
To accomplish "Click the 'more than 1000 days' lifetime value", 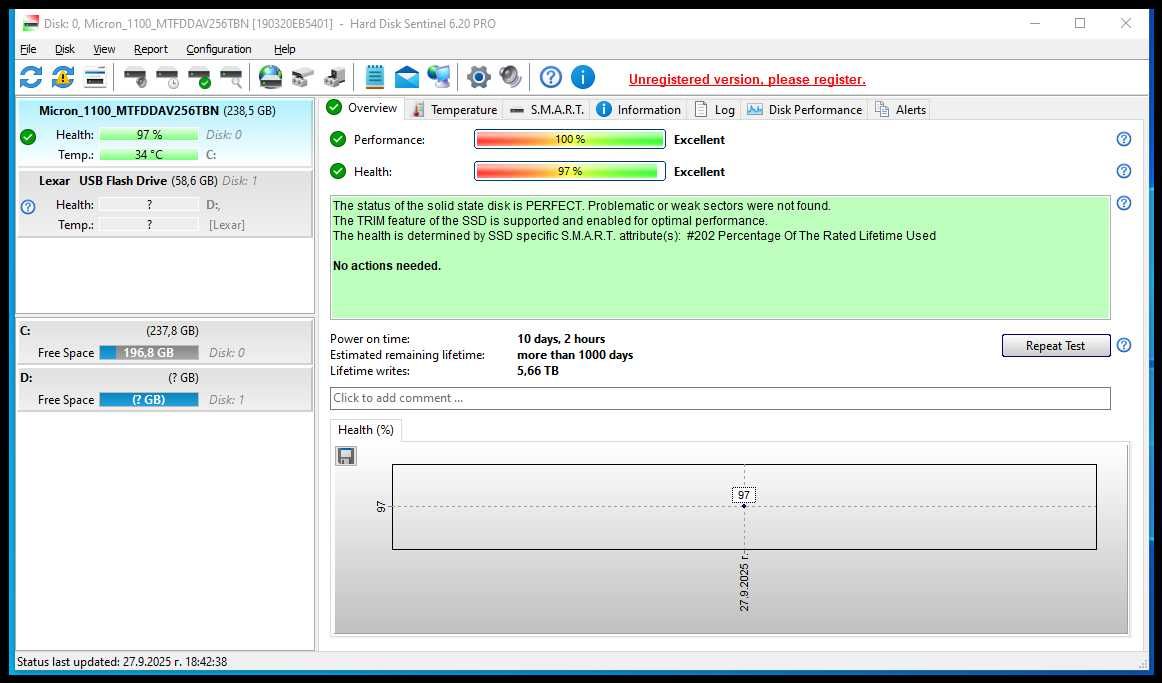I will 575,355.
